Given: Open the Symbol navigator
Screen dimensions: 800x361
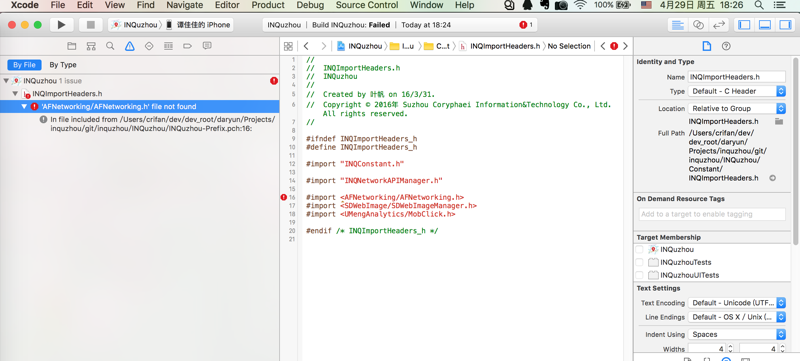Looking at the screenshot, I should [91, 46].
